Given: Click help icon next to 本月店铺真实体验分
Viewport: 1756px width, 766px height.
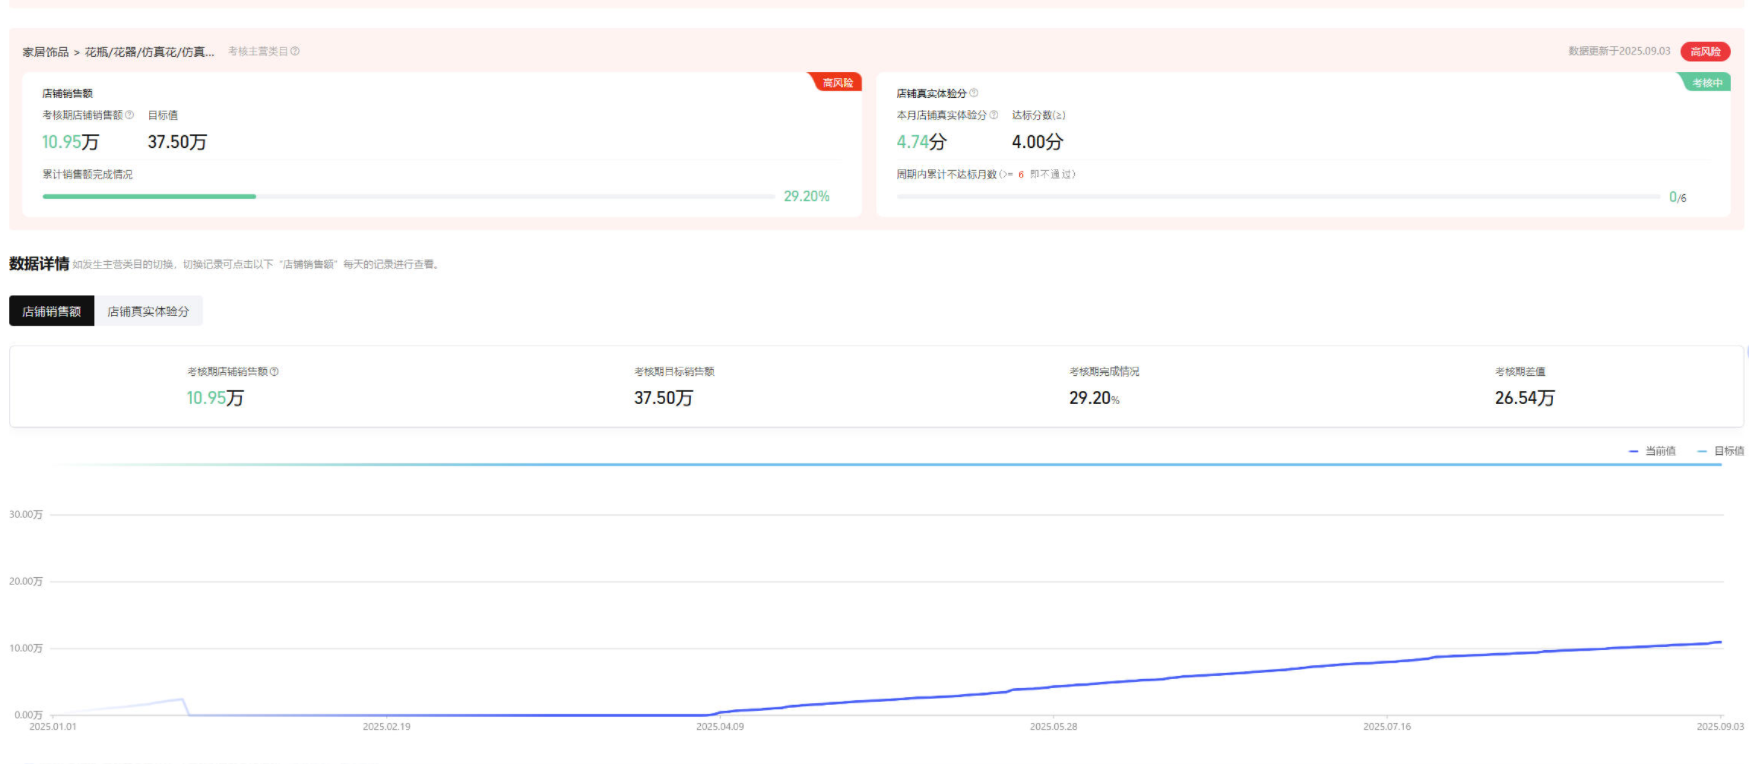Looking at the screenshot, I should [x=993, y=115].
